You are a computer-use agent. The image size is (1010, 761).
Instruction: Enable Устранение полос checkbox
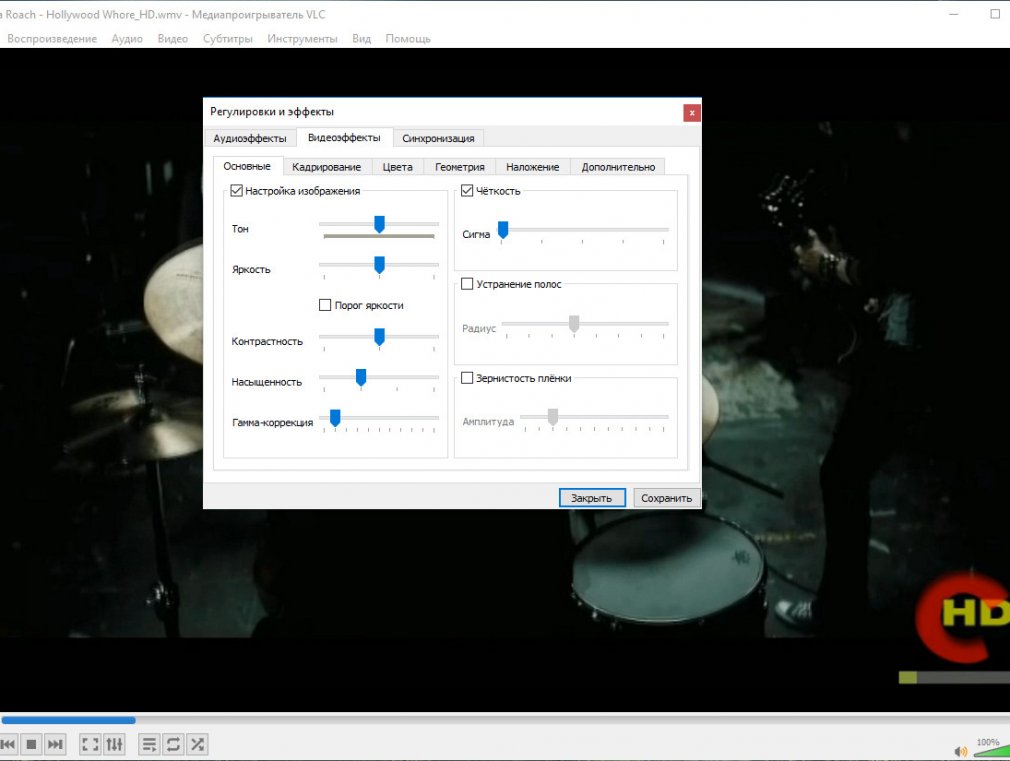(x=467, y=284)
